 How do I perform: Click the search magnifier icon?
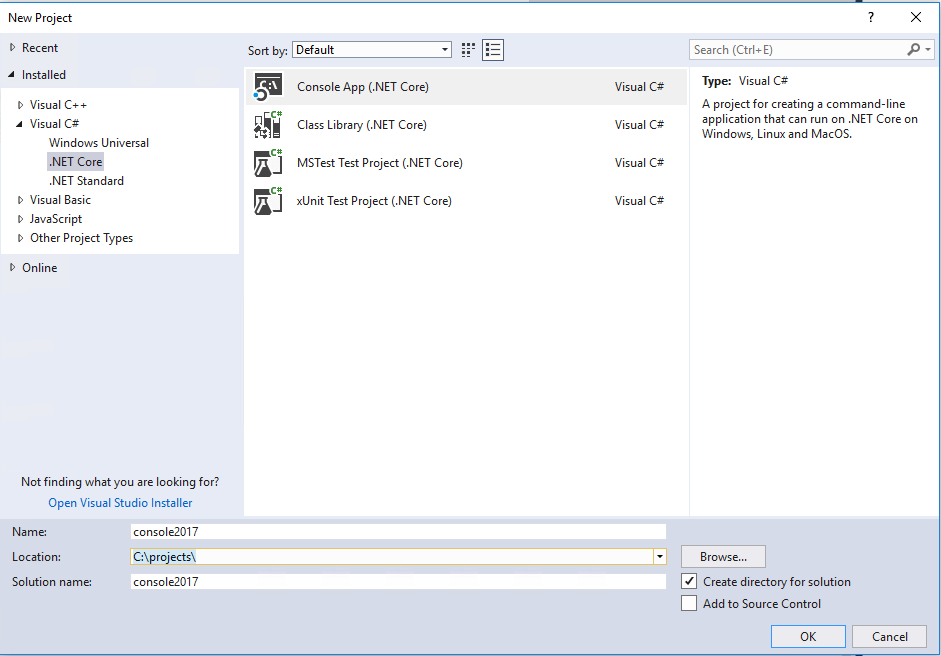tap(913, 48)
